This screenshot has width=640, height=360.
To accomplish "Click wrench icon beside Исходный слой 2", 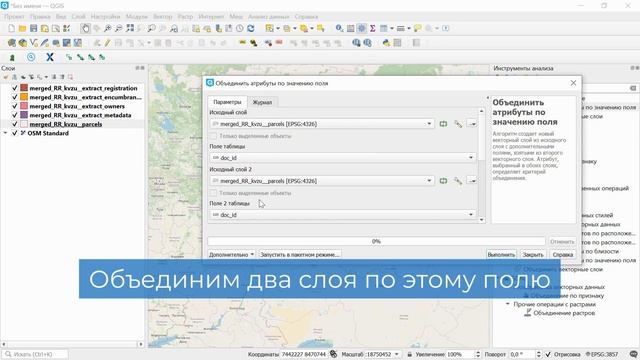I will [x=458, y=180].
